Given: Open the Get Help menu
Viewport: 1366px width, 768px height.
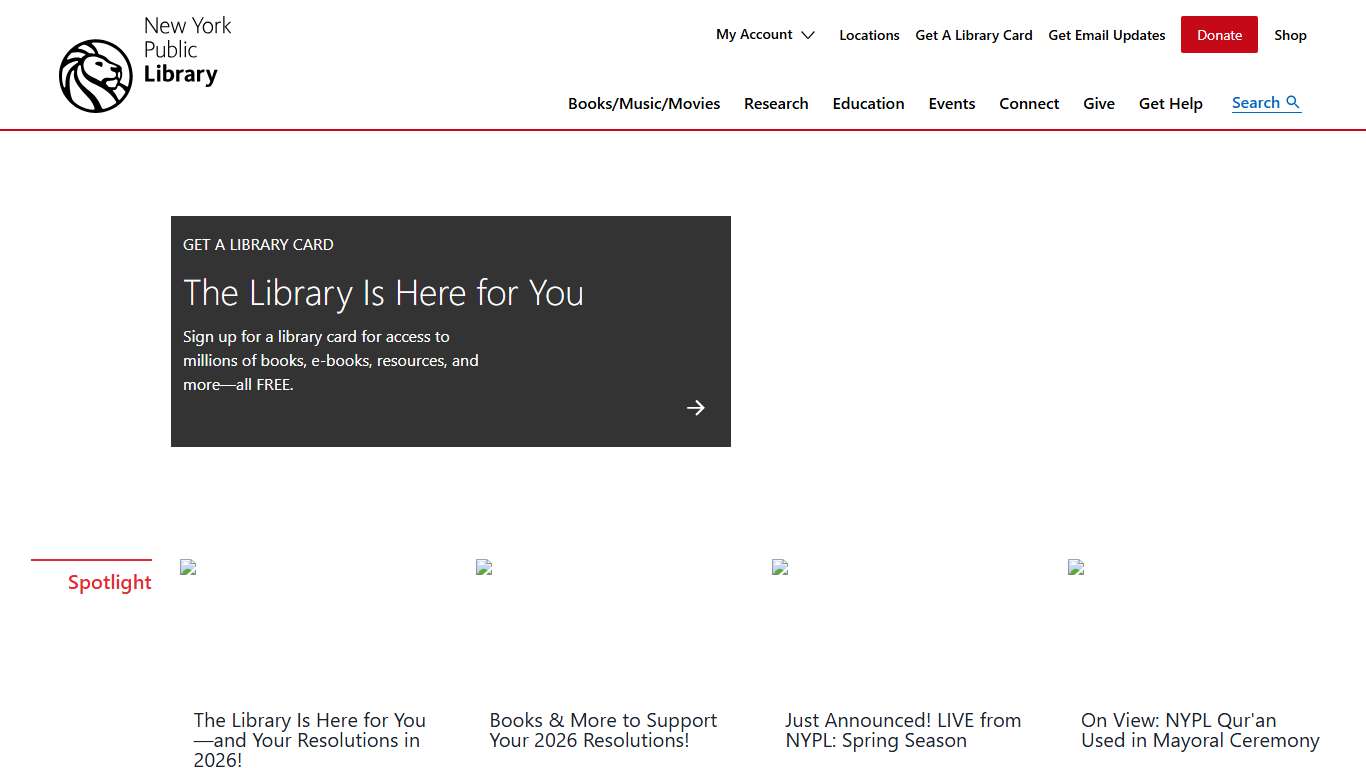Looking at the screenshot, I should coord(1170,104).
